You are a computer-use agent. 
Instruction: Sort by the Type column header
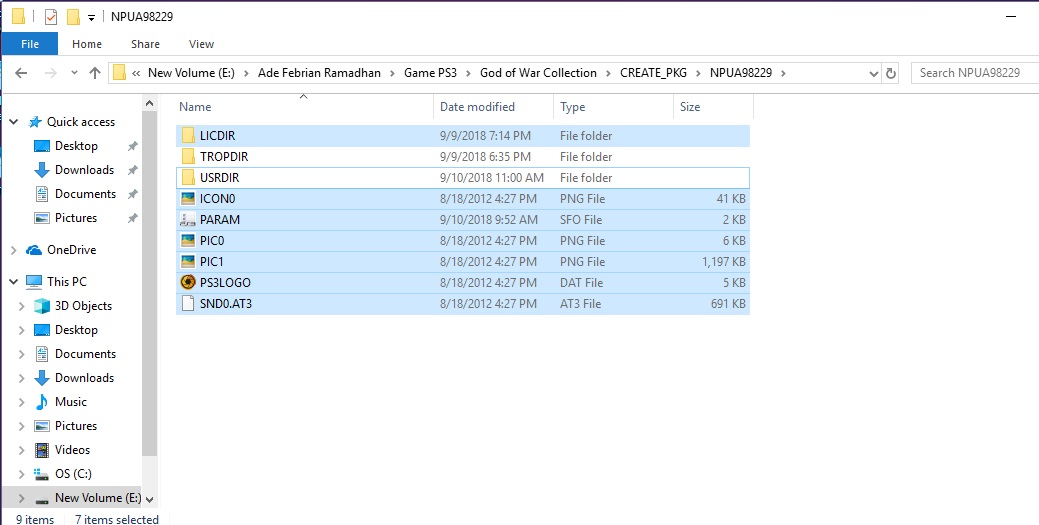coord(614,107)
